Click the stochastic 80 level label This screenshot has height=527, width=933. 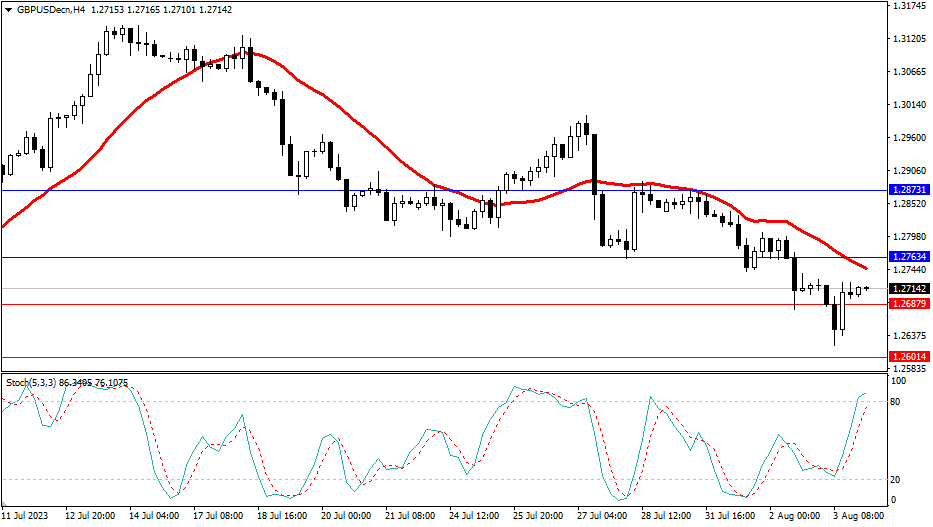coord(897,401)
